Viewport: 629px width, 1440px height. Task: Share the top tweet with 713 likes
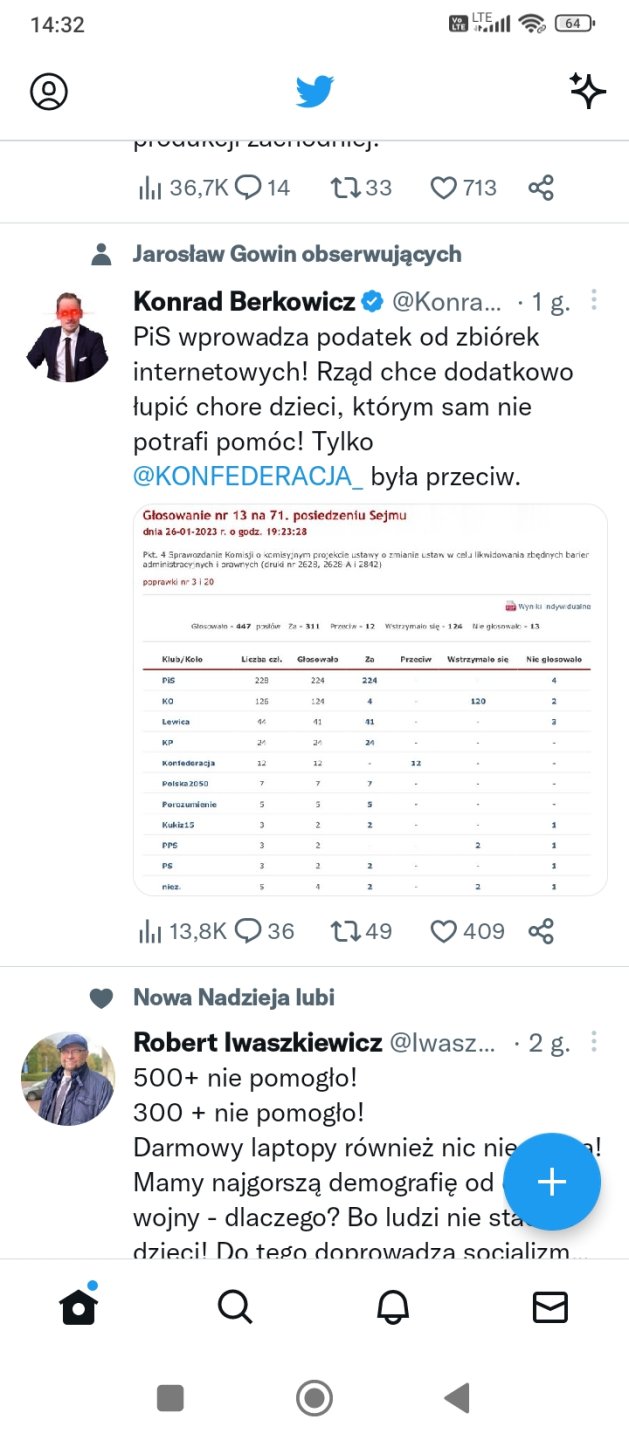tap(541, 187)
